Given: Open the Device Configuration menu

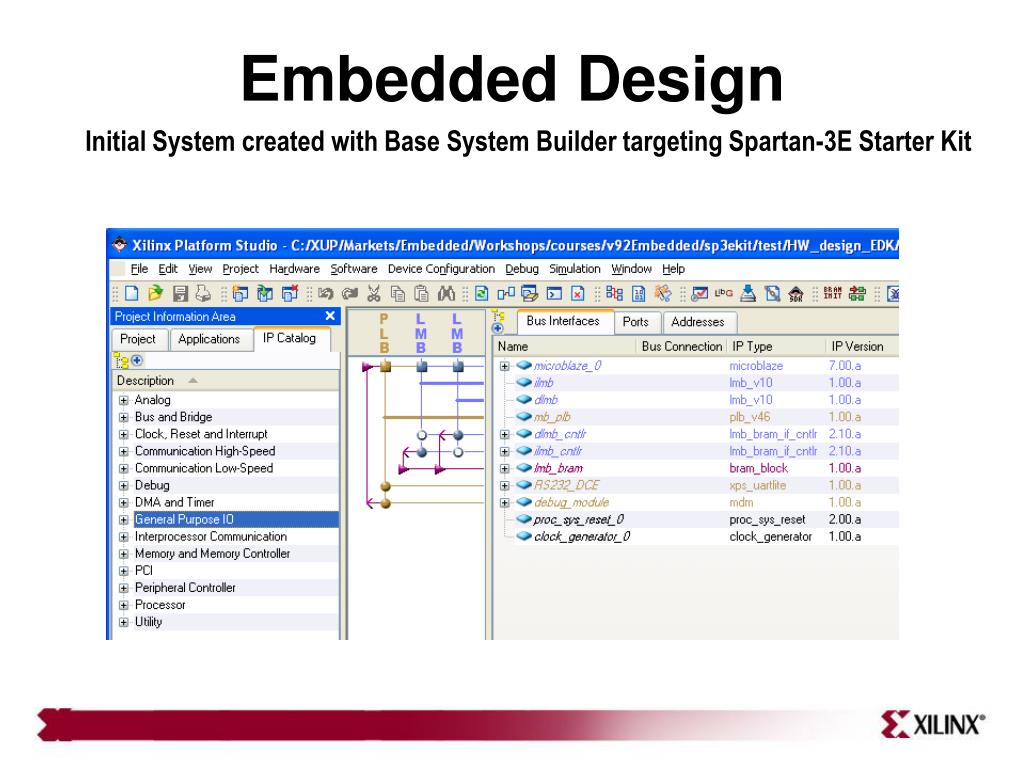Looking at the screenshot, I should pos(441,268).
